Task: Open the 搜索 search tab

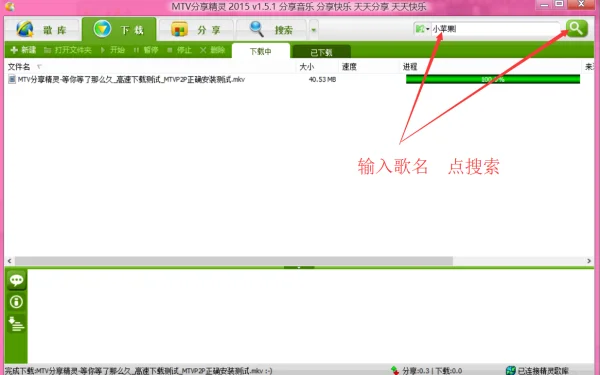Action: (271, 29)
